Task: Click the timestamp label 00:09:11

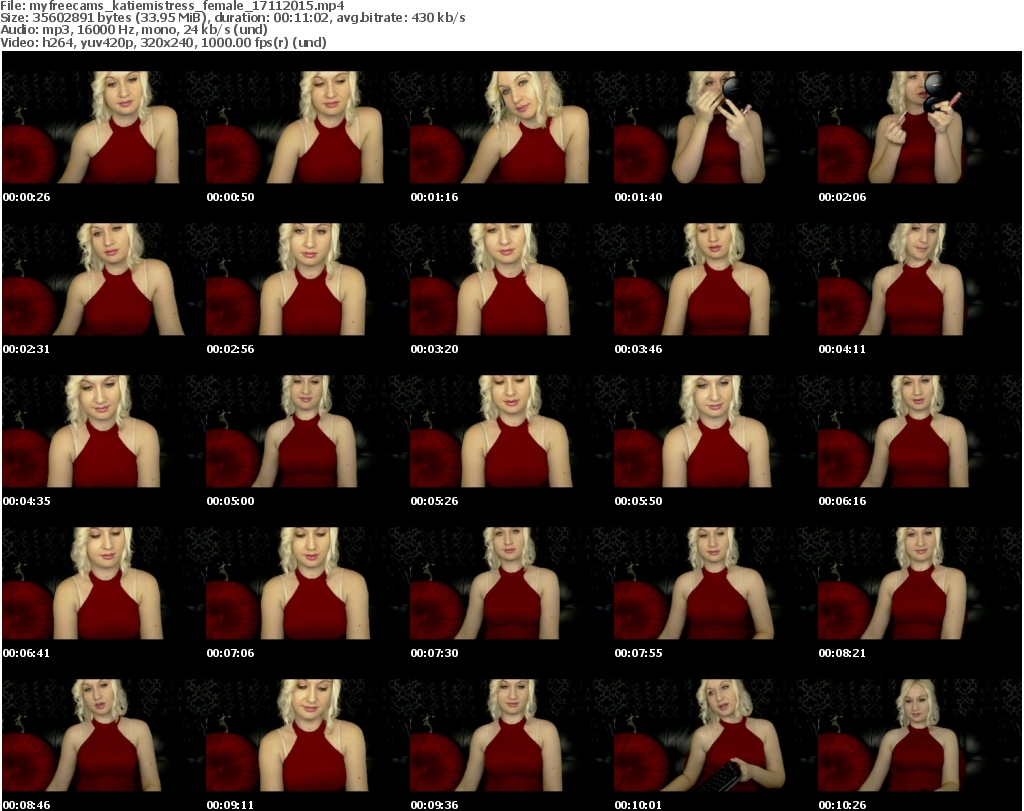Action: (x=231, y=805)
